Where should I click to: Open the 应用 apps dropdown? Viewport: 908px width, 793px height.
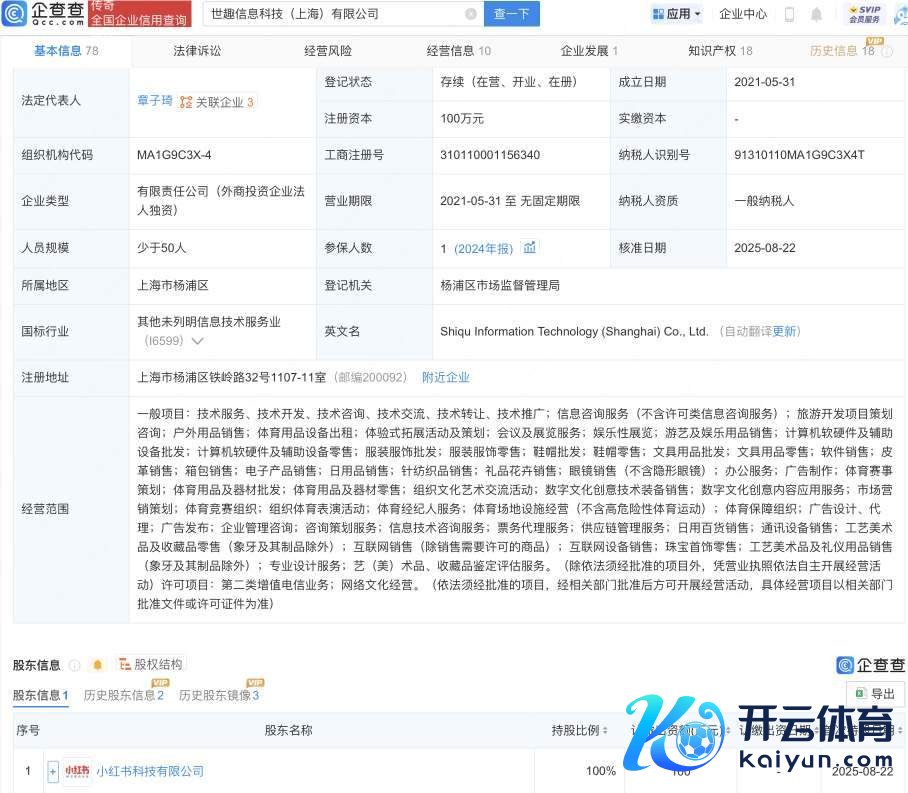pos(676,14)
